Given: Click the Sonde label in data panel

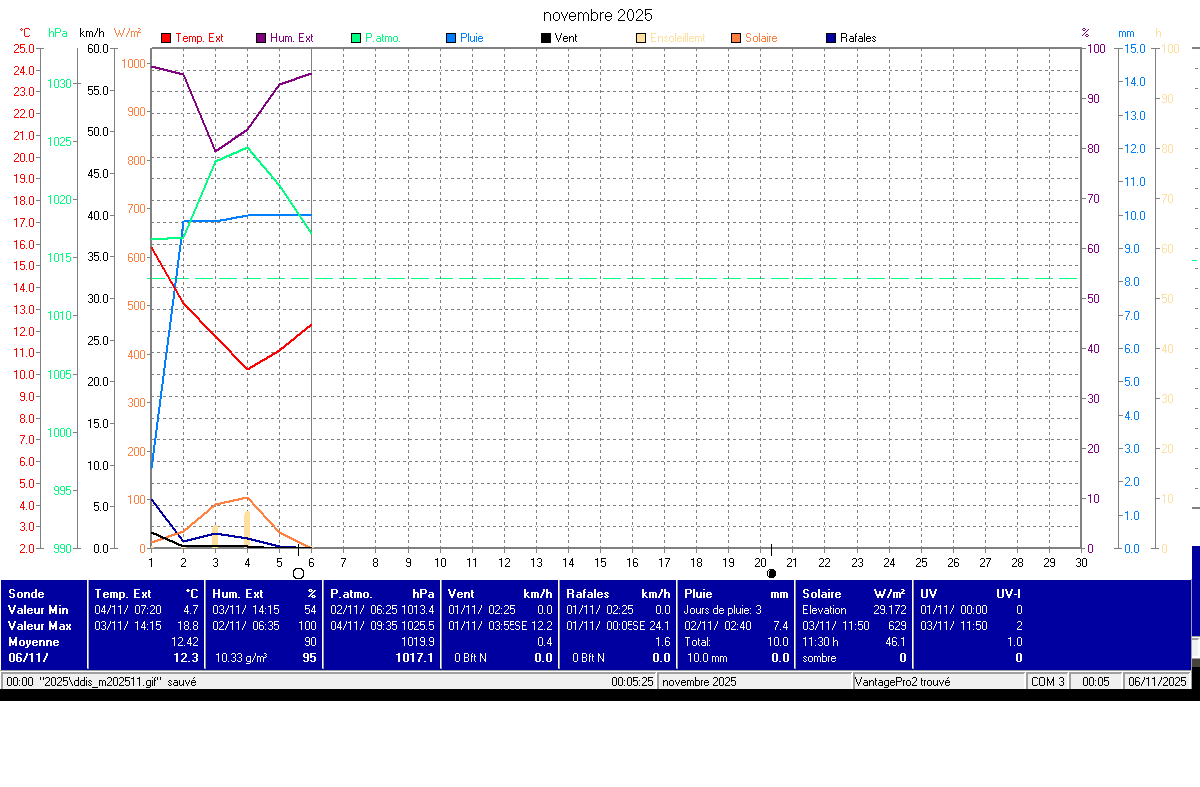Looking at the screenshot, I should click(26, 593).
